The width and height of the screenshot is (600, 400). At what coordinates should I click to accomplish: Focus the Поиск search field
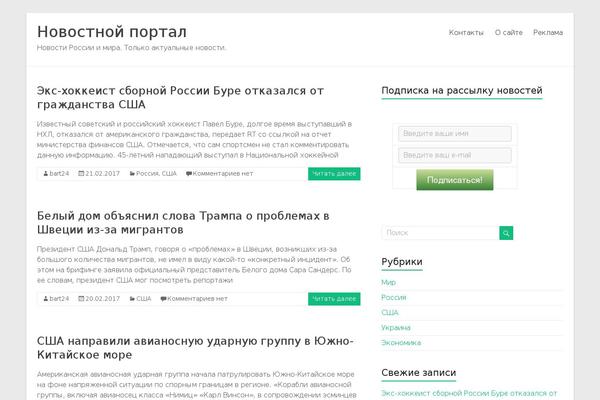[x=440, y=233]
